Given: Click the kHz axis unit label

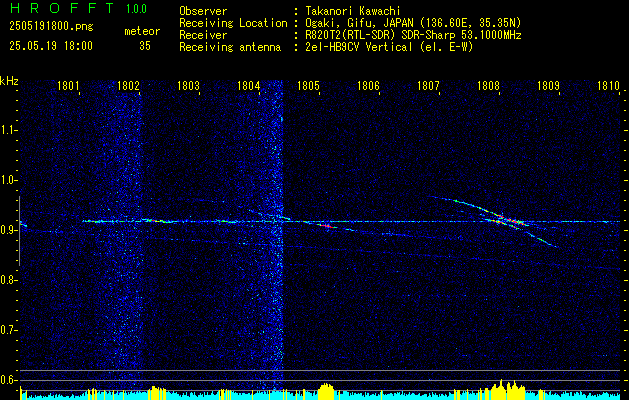Looking at the screenshot, I should 9,81.
